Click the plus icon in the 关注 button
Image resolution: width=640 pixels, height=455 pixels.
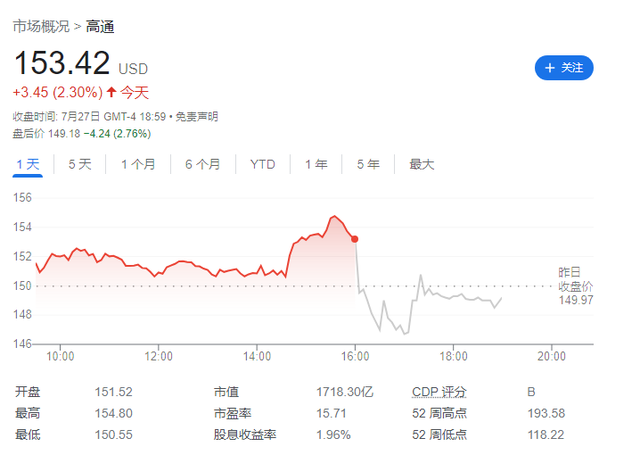tap(550, 68)
